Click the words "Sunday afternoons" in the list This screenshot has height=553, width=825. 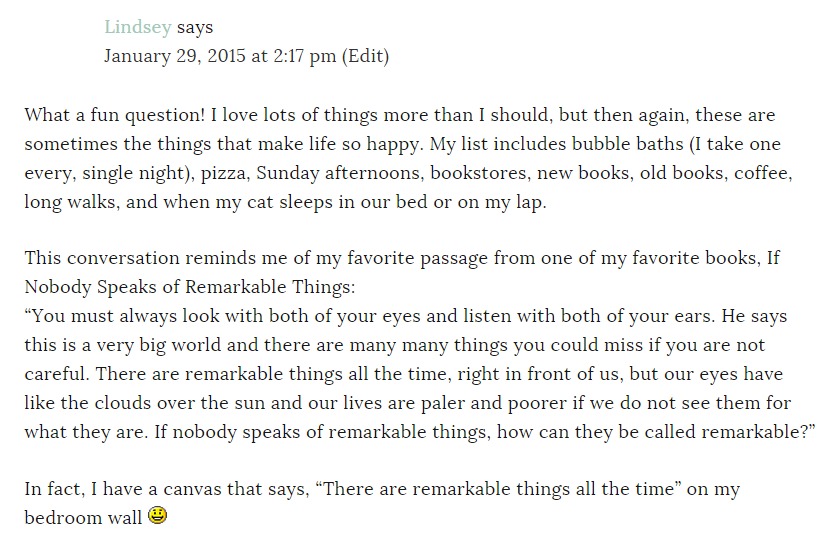(x=340, y=173)
